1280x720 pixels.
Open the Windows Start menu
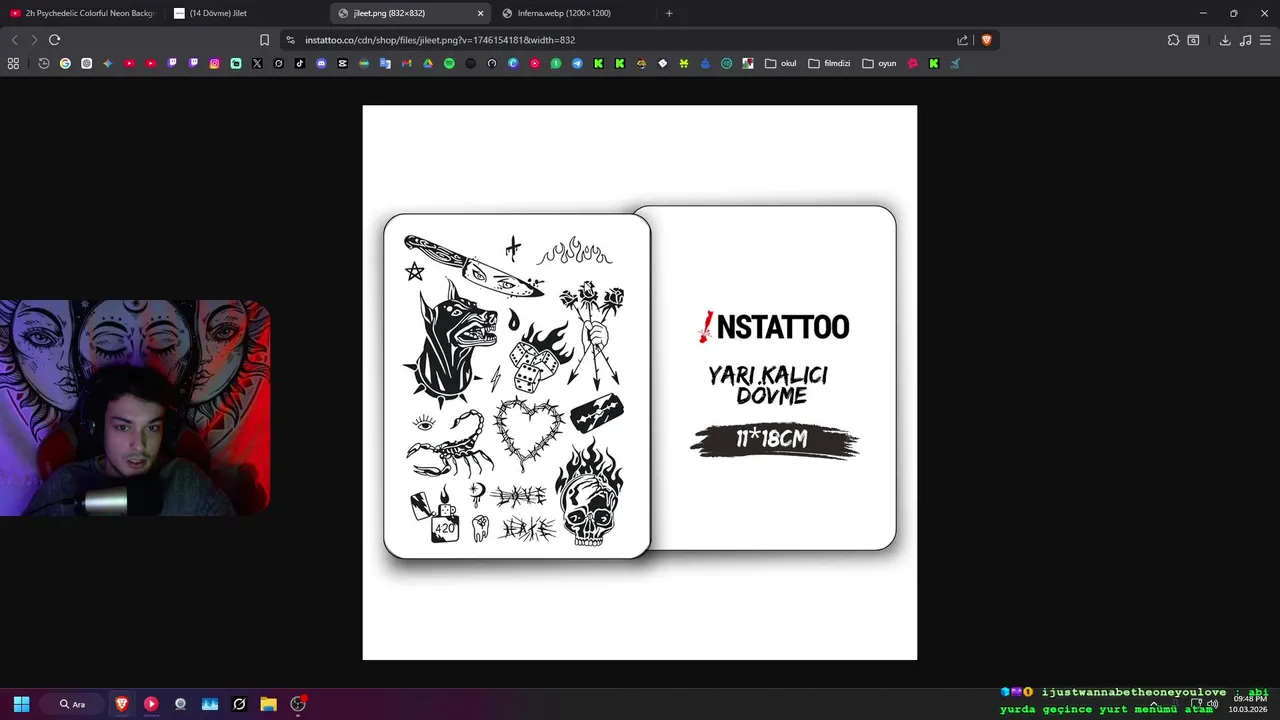coord(21,704)
